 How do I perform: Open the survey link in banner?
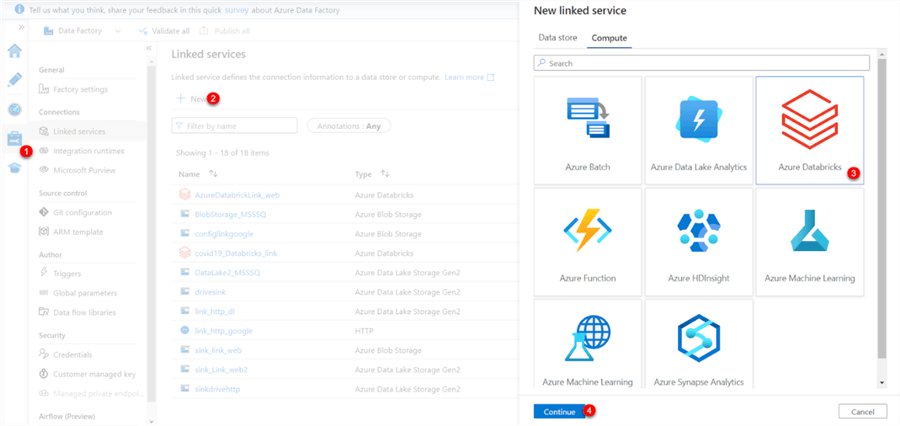[236, 10]
